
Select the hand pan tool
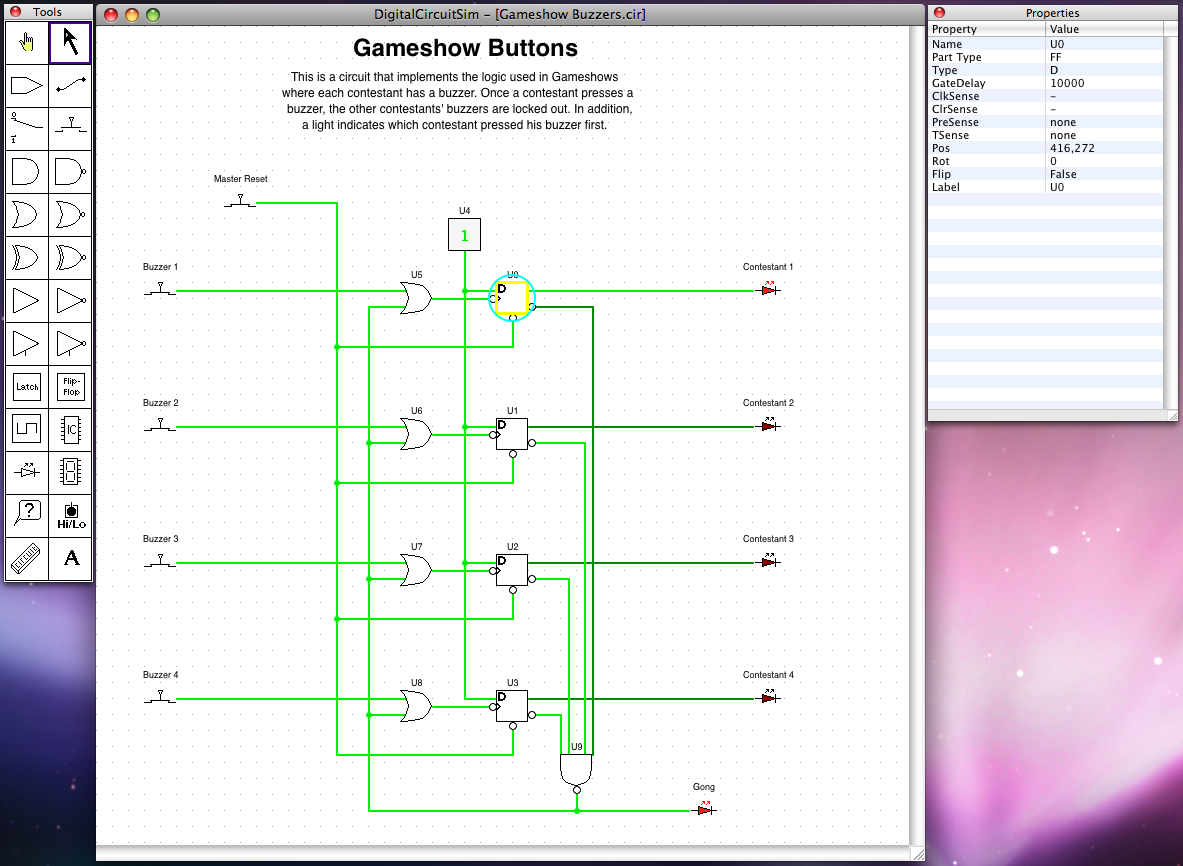coord(27,43)
